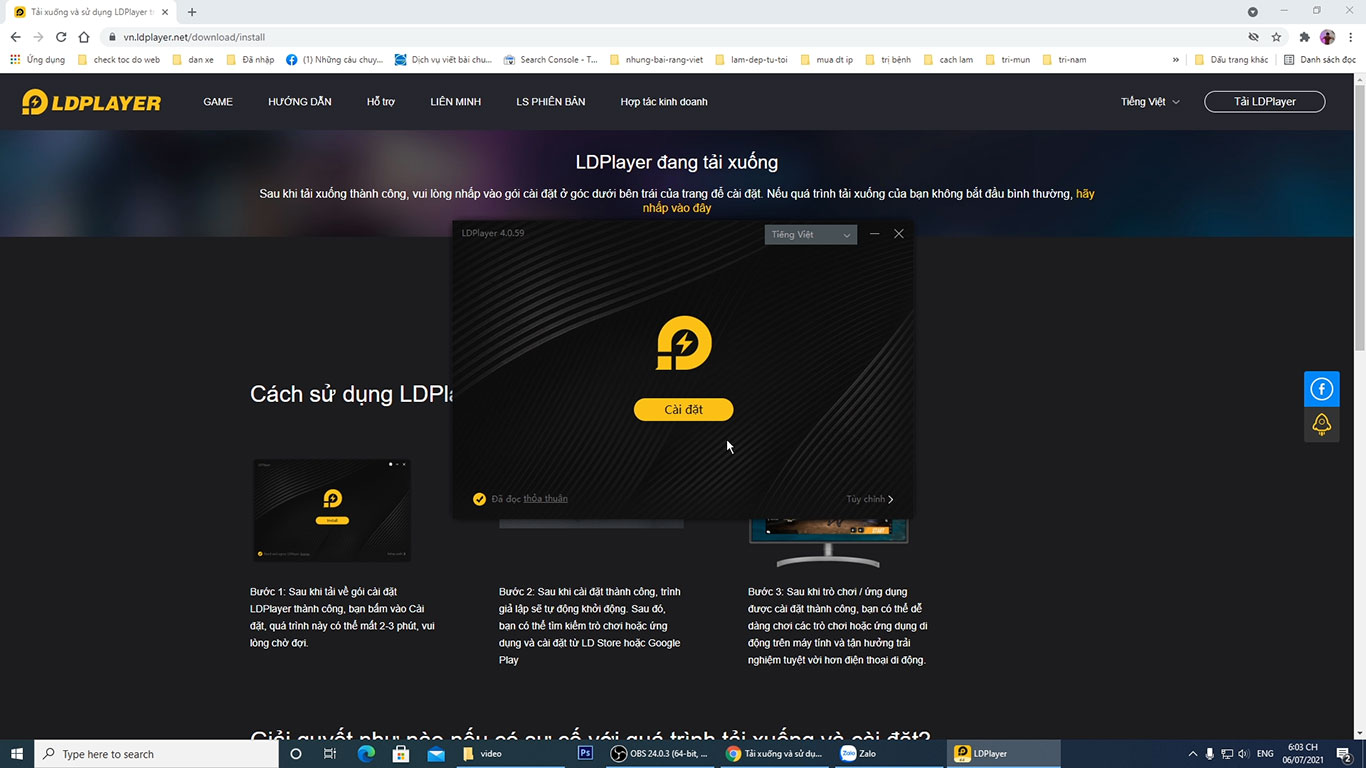Open the 'HƯỚNG DẪN' menu item
1366x768 pixels.
(299, 102)
